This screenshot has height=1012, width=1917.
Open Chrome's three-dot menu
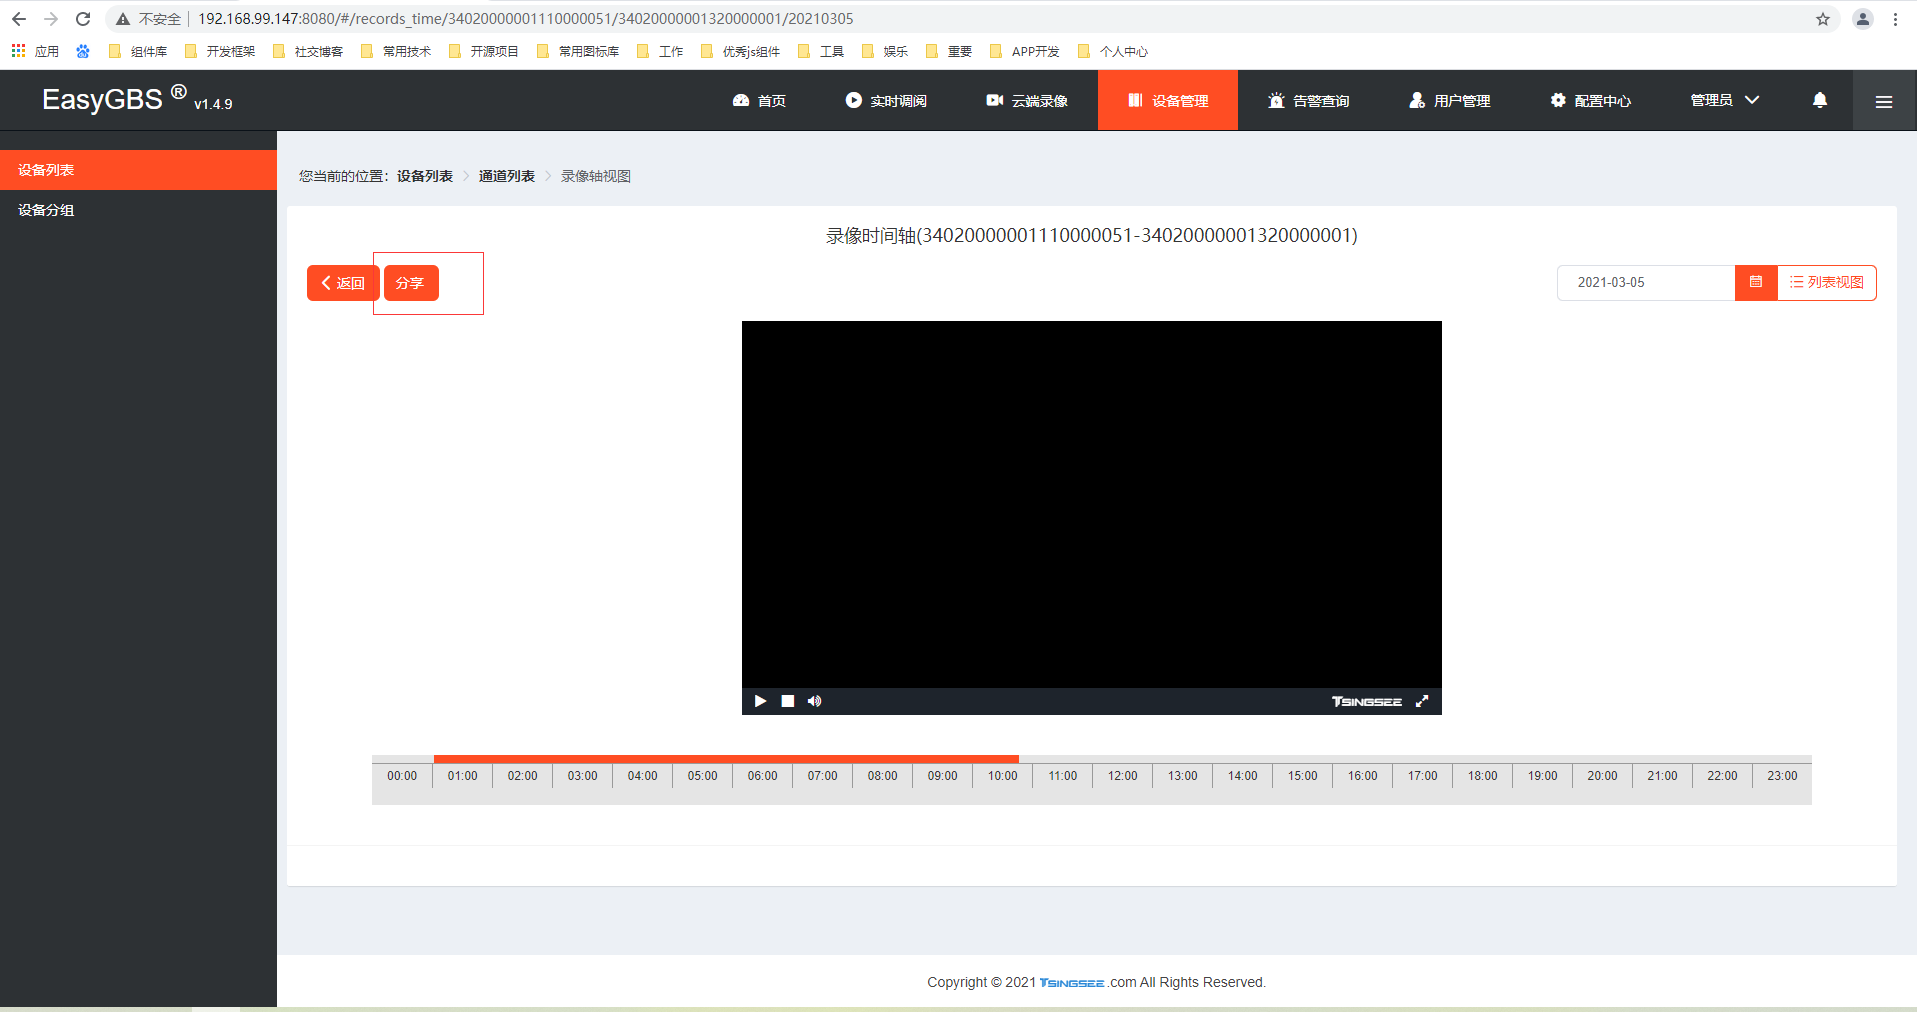1895,19
